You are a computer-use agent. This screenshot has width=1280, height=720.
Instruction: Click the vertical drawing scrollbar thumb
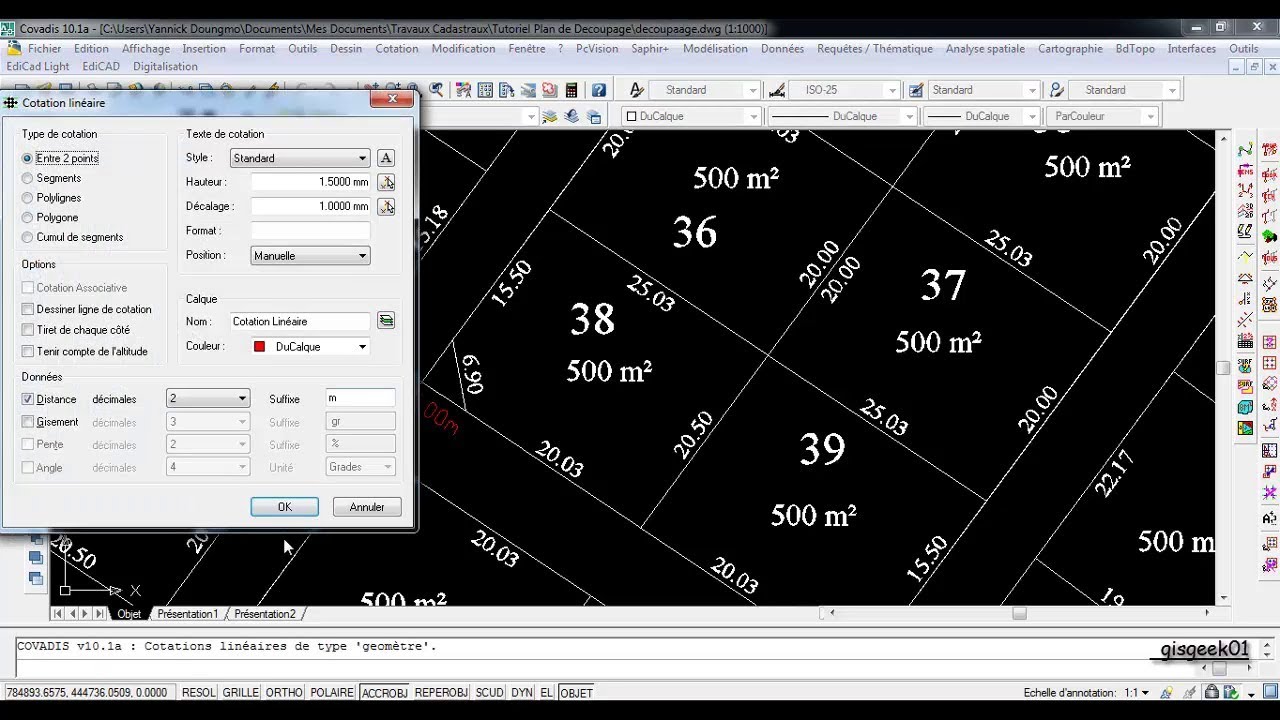[1223, 368]
